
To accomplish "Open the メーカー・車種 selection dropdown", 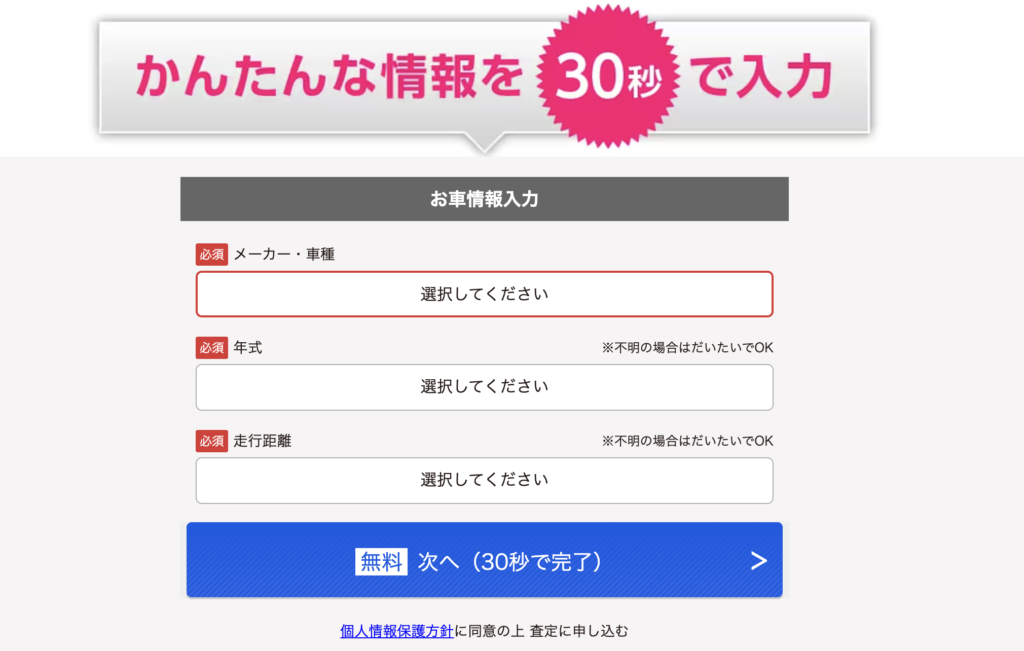I will click(484, 294).
